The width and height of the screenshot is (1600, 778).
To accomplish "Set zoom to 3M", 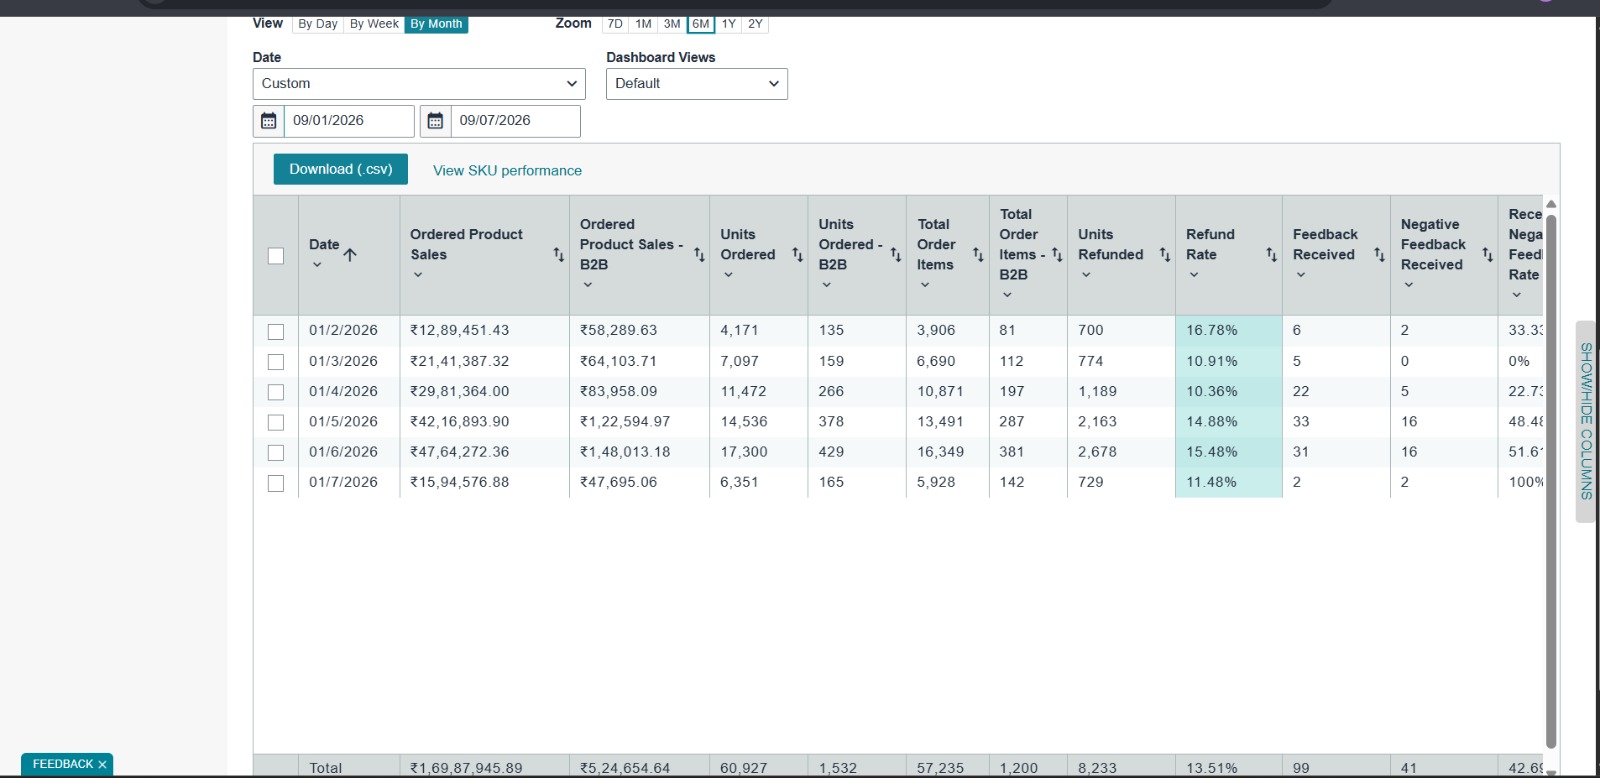I will (672, 24).
